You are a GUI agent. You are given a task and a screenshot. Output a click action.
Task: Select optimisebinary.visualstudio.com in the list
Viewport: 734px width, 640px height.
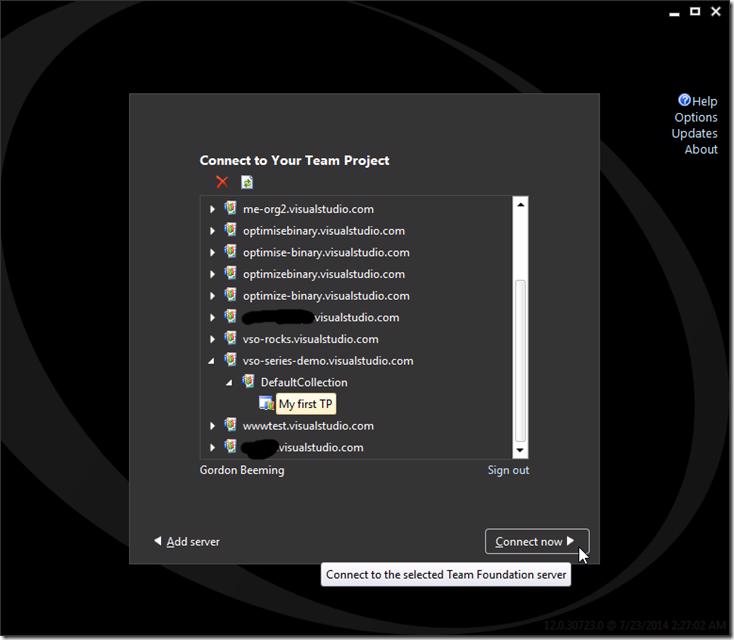click(x=324, y=231)
